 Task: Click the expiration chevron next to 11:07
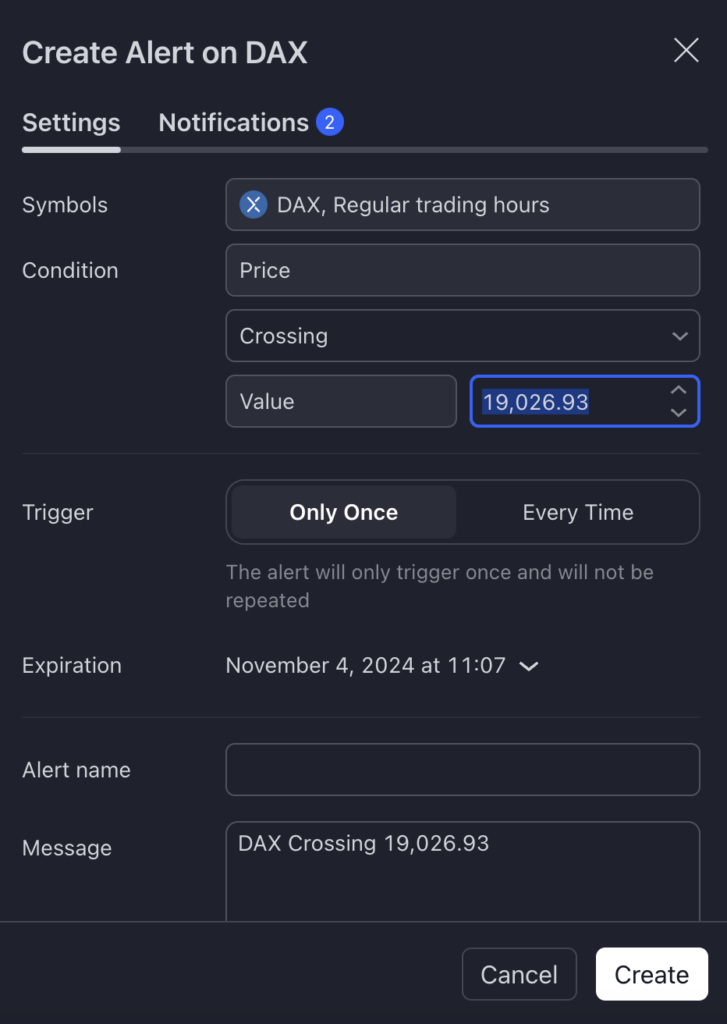[x=528, y=666]
